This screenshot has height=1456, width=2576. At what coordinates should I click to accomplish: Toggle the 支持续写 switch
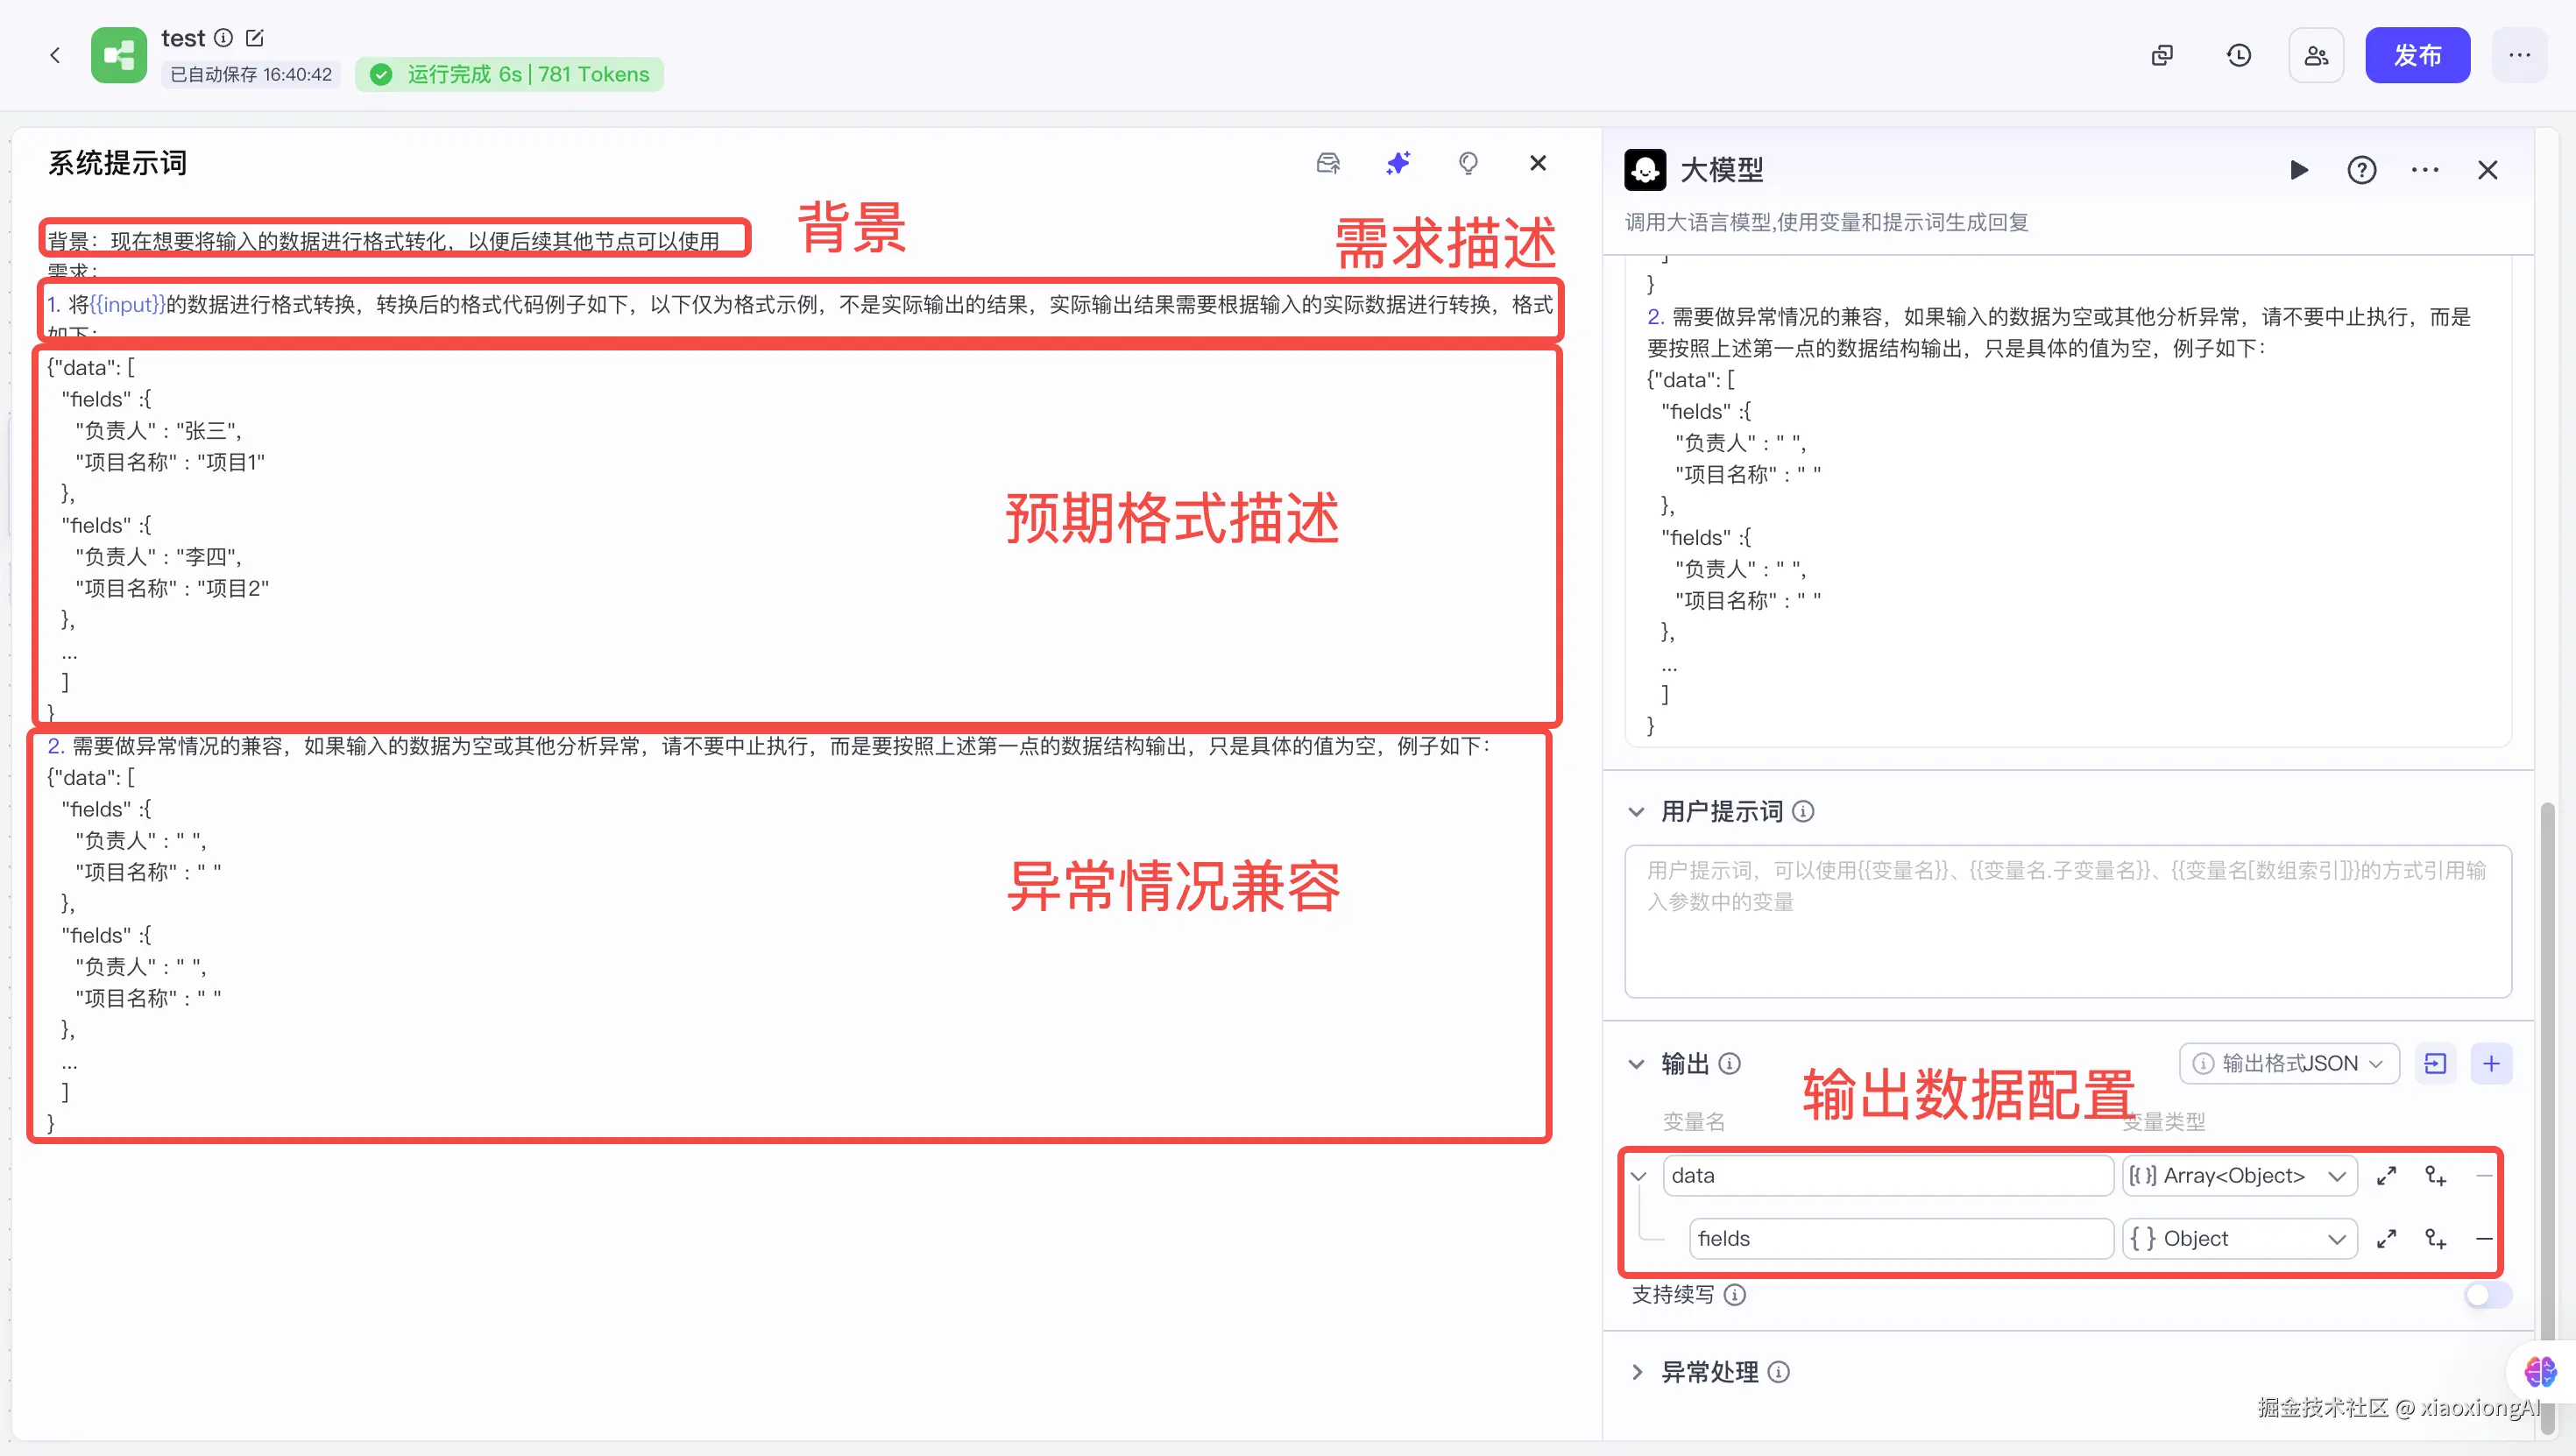pyautogui.click(x=2487, y=1295)
